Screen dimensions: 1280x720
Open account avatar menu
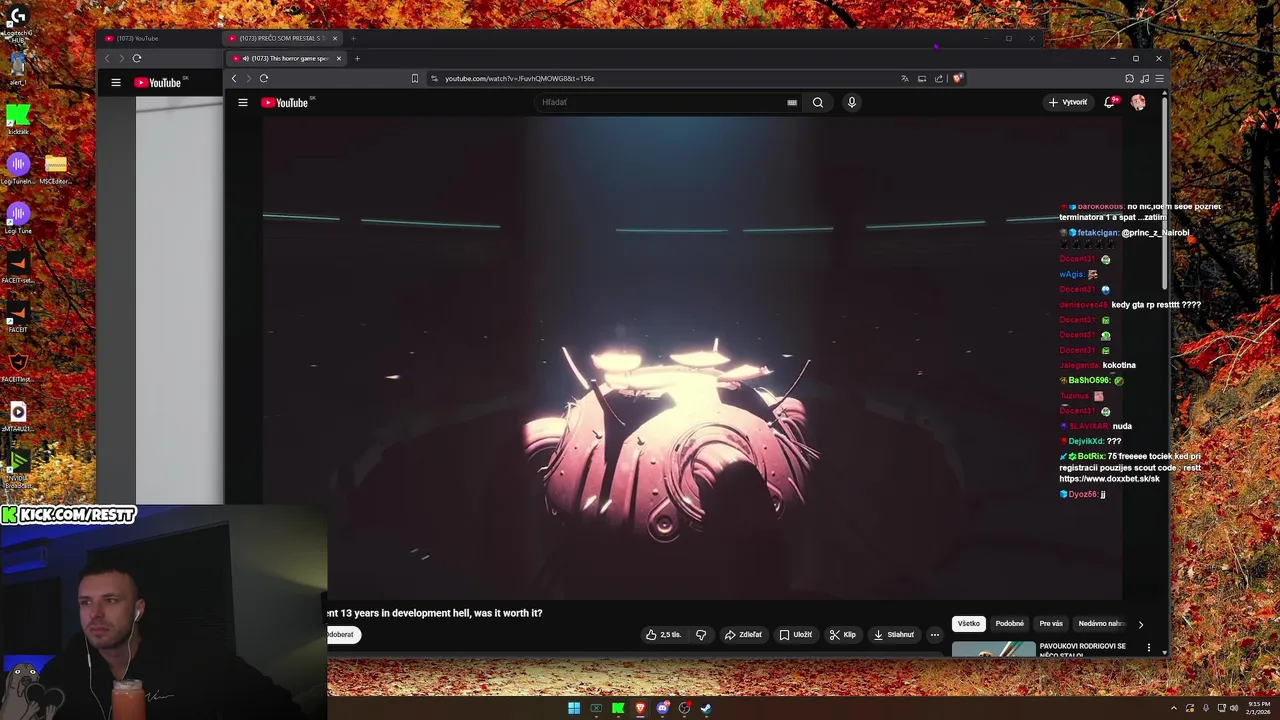pos(1138,102)
